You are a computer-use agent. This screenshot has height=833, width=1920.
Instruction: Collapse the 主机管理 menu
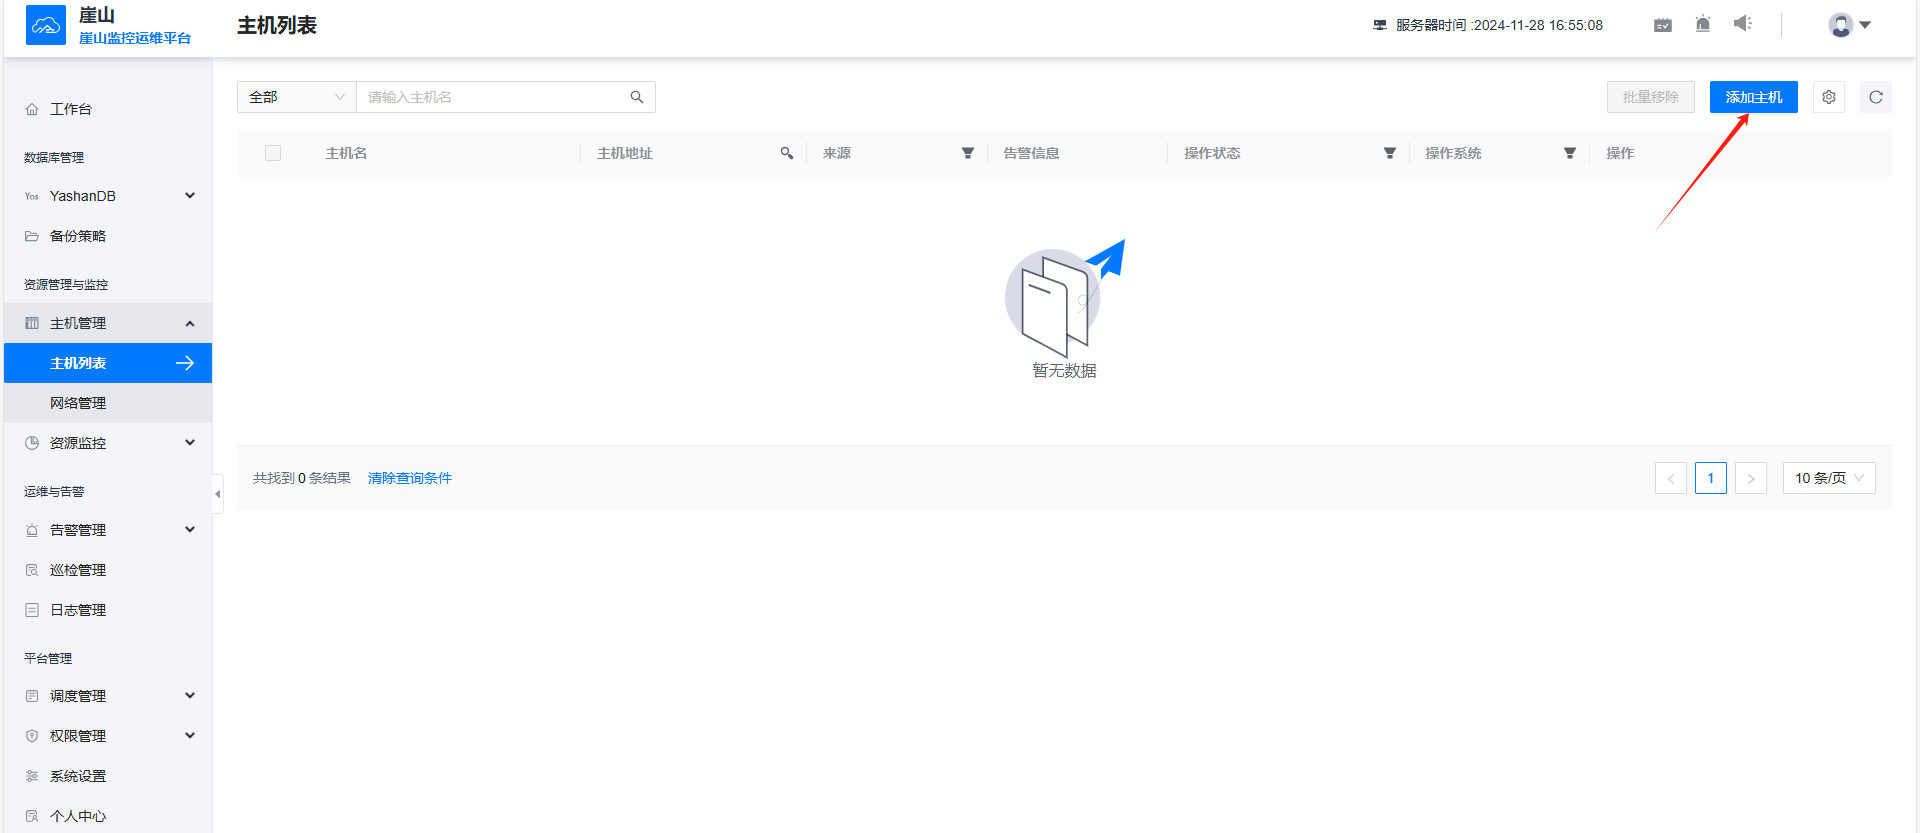click(108, 323)
